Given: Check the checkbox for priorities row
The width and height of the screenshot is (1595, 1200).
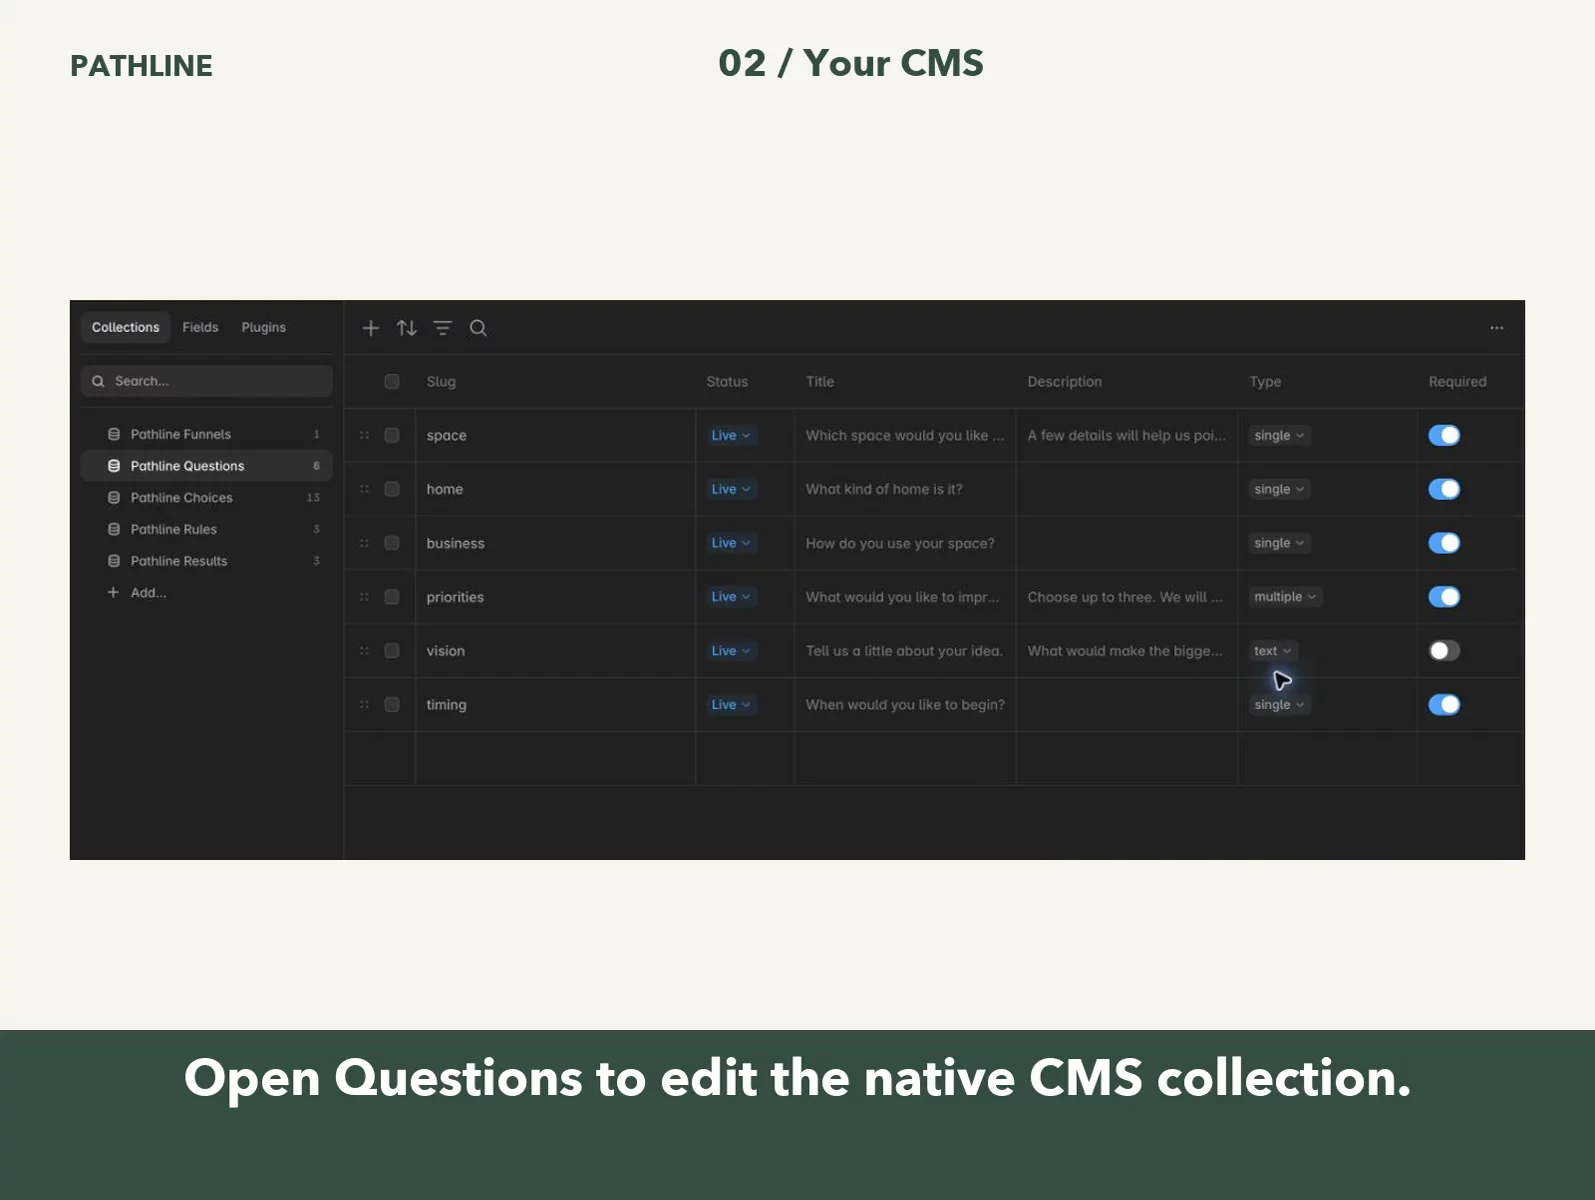Looking at the screenshot, I should coord(392,597).
